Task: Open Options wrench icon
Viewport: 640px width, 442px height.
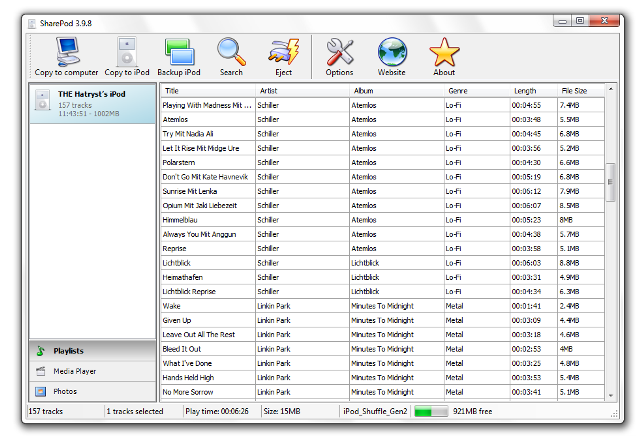Action: pos(339,57)
